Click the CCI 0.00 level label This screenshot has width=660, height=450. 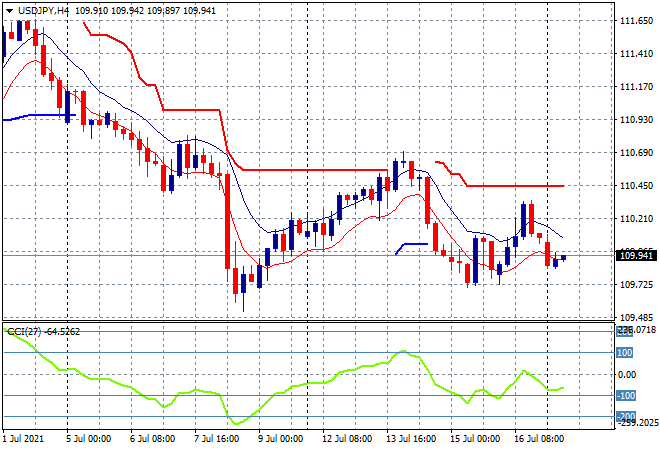pos(627,375)
